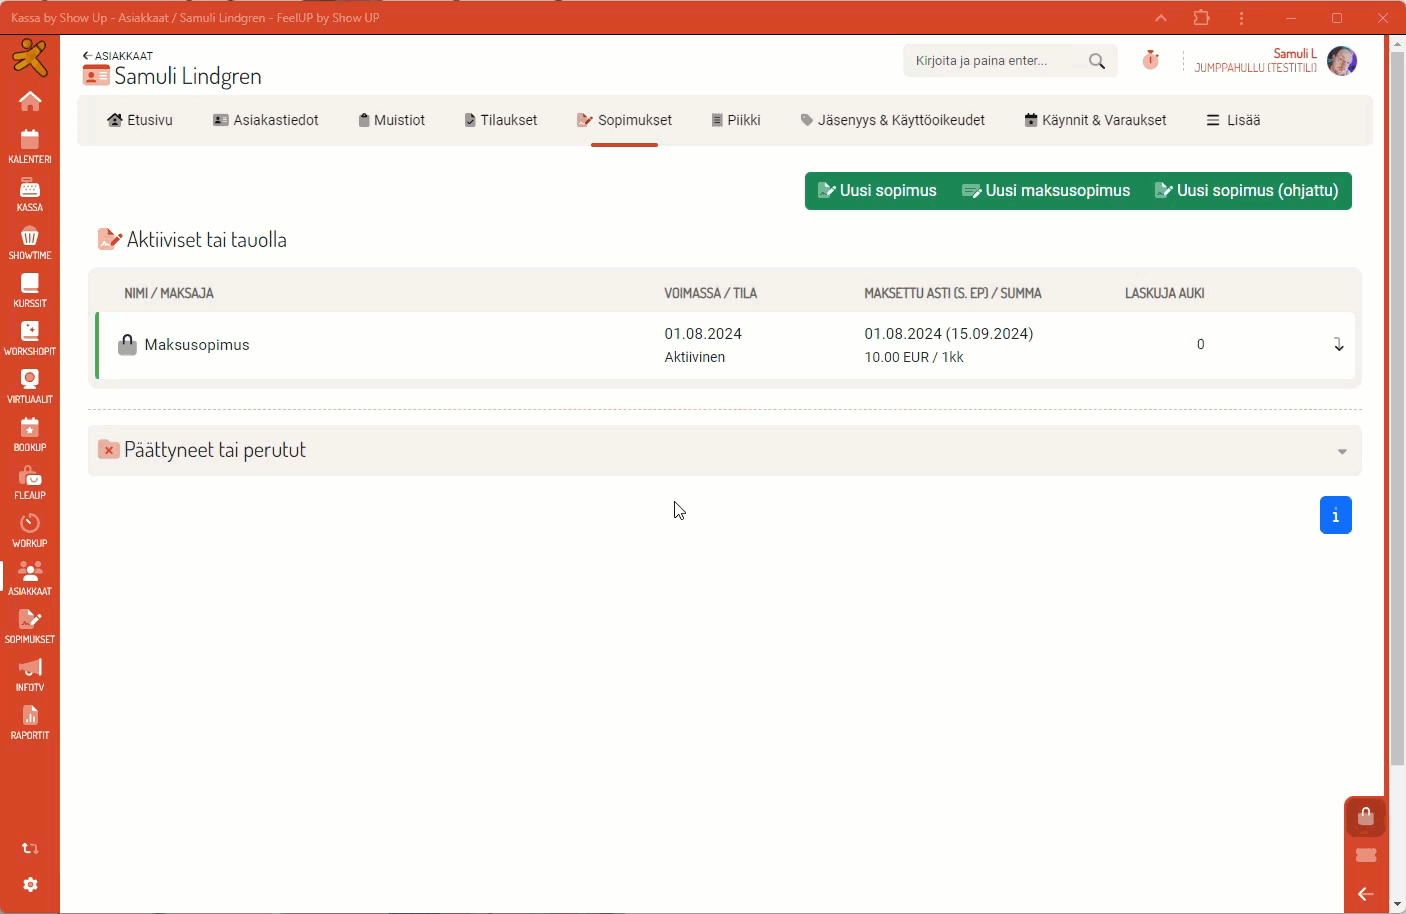
Task: Go to Showtime in sidebar
Action: coord(29,242)
